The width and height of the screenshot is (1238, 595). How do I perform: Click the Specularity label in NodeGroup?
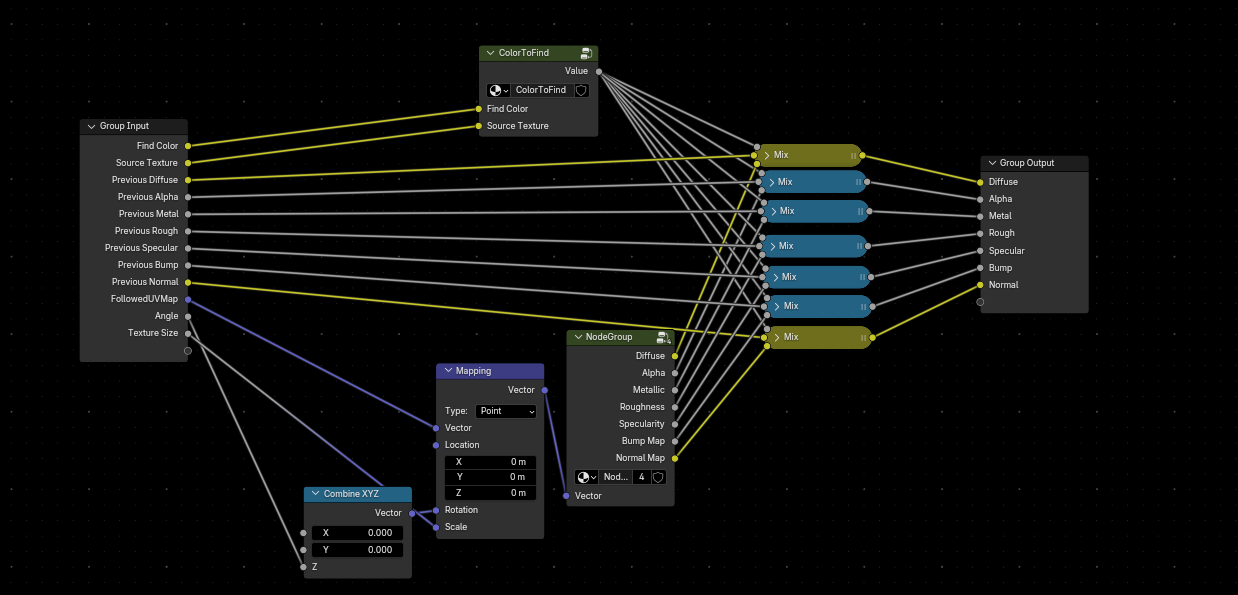pos(642,424)
